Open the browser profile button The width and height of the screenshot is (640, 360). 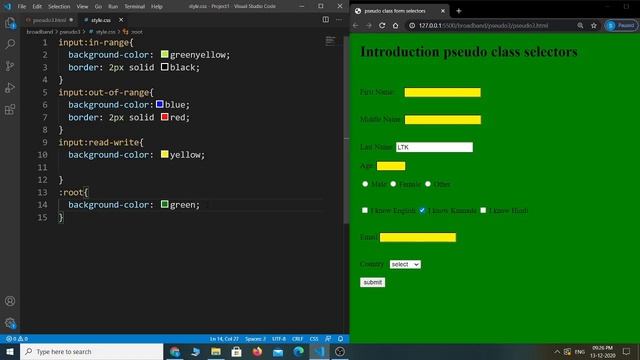tap(621, 25)
